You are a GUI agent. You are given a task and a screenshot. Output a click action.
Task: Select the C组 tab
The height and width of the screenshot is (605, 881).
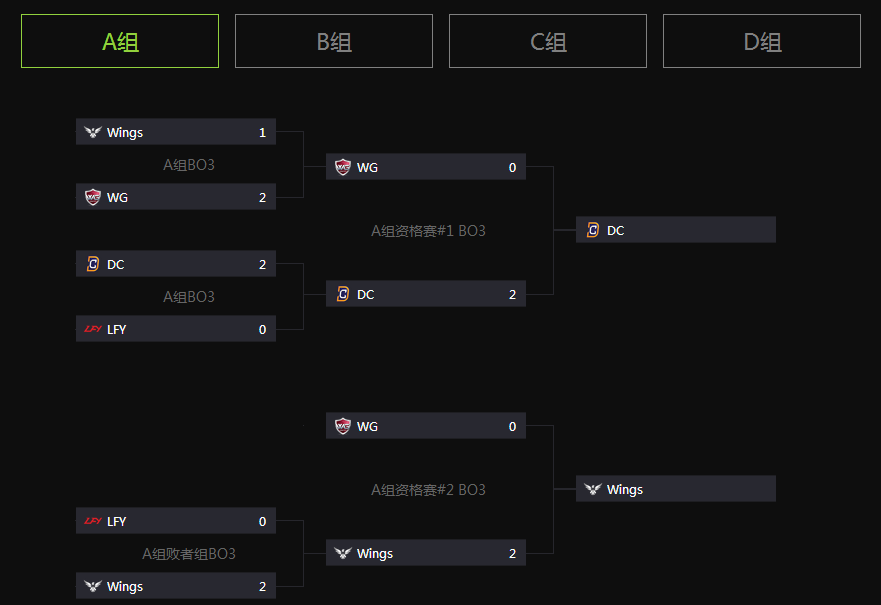point(548,41)
